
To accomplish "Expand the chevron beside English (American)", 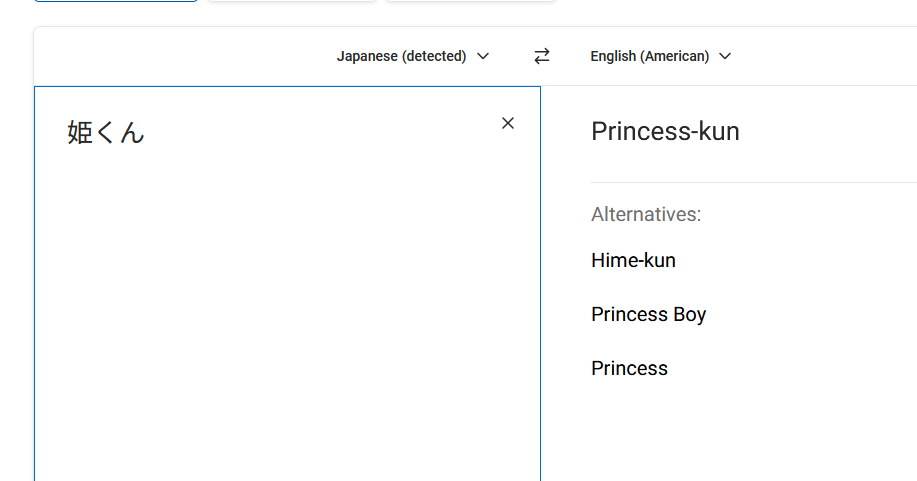I will pos(725,56).
